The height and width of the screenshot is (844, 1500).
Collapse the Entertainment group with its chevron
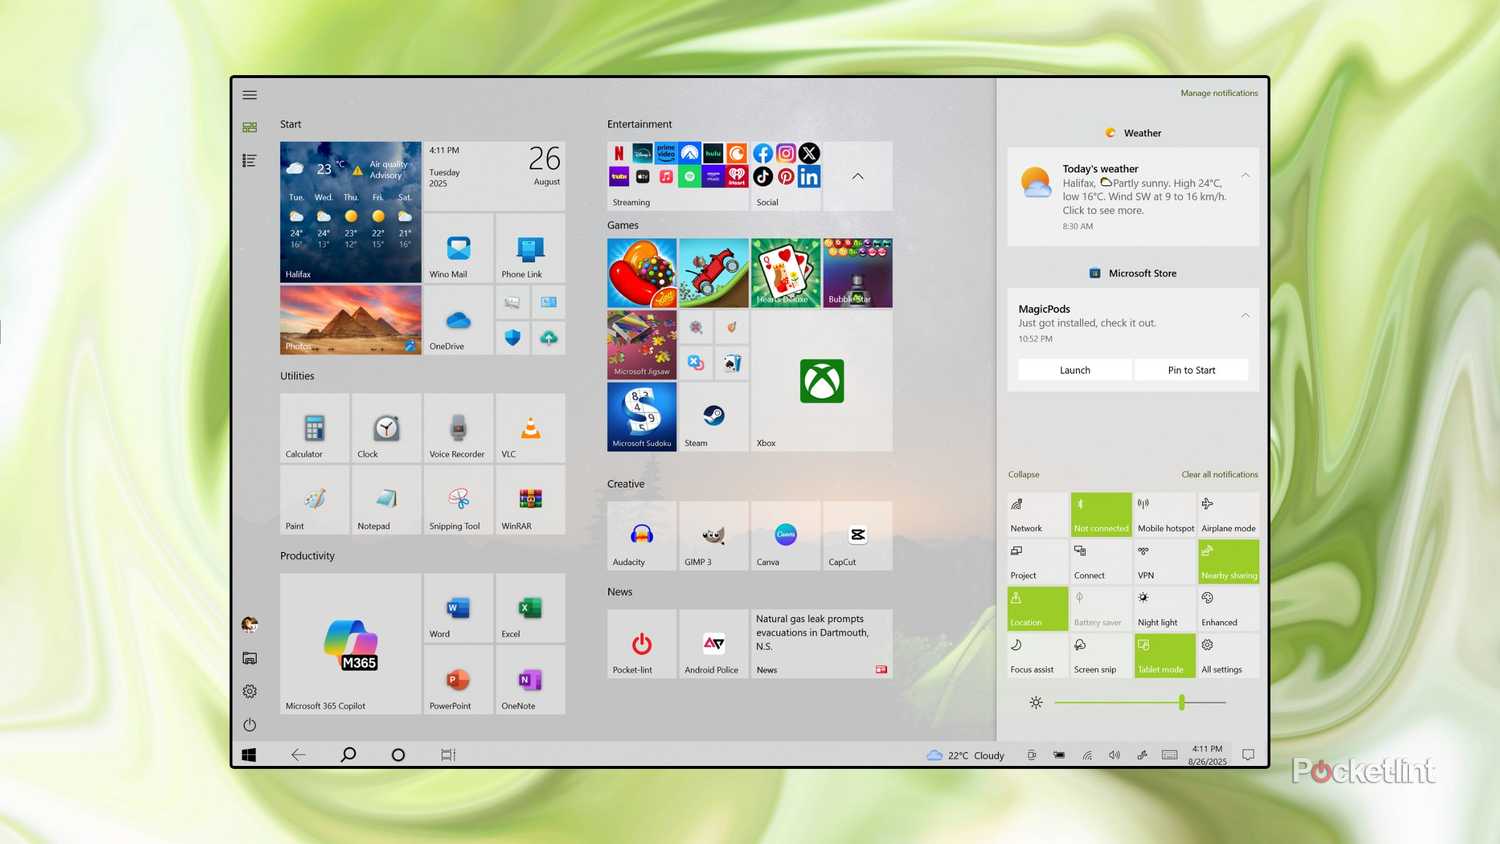click(857, 175)
